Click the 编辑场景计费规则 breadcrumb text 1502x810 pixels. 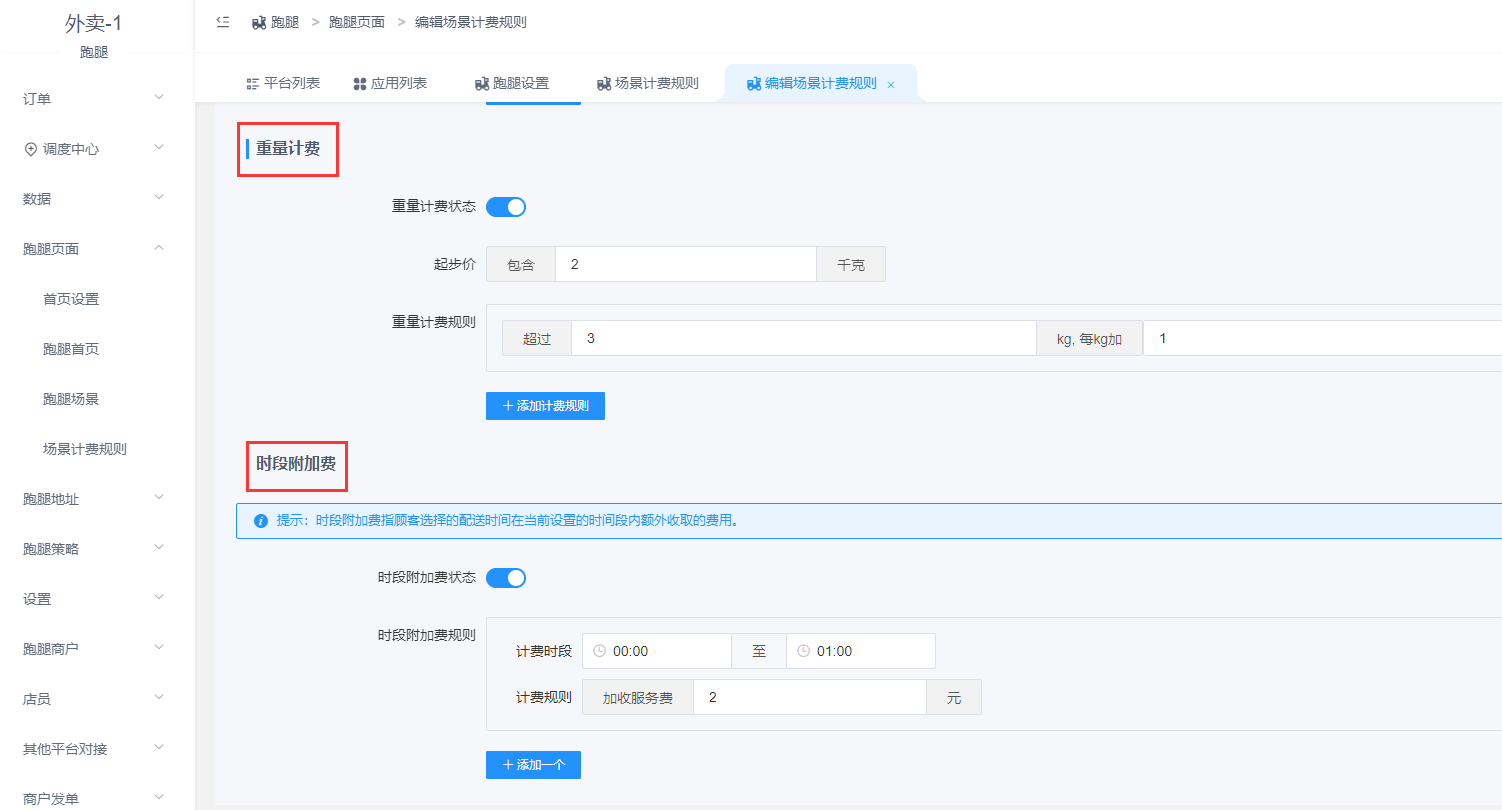[471, 22]
